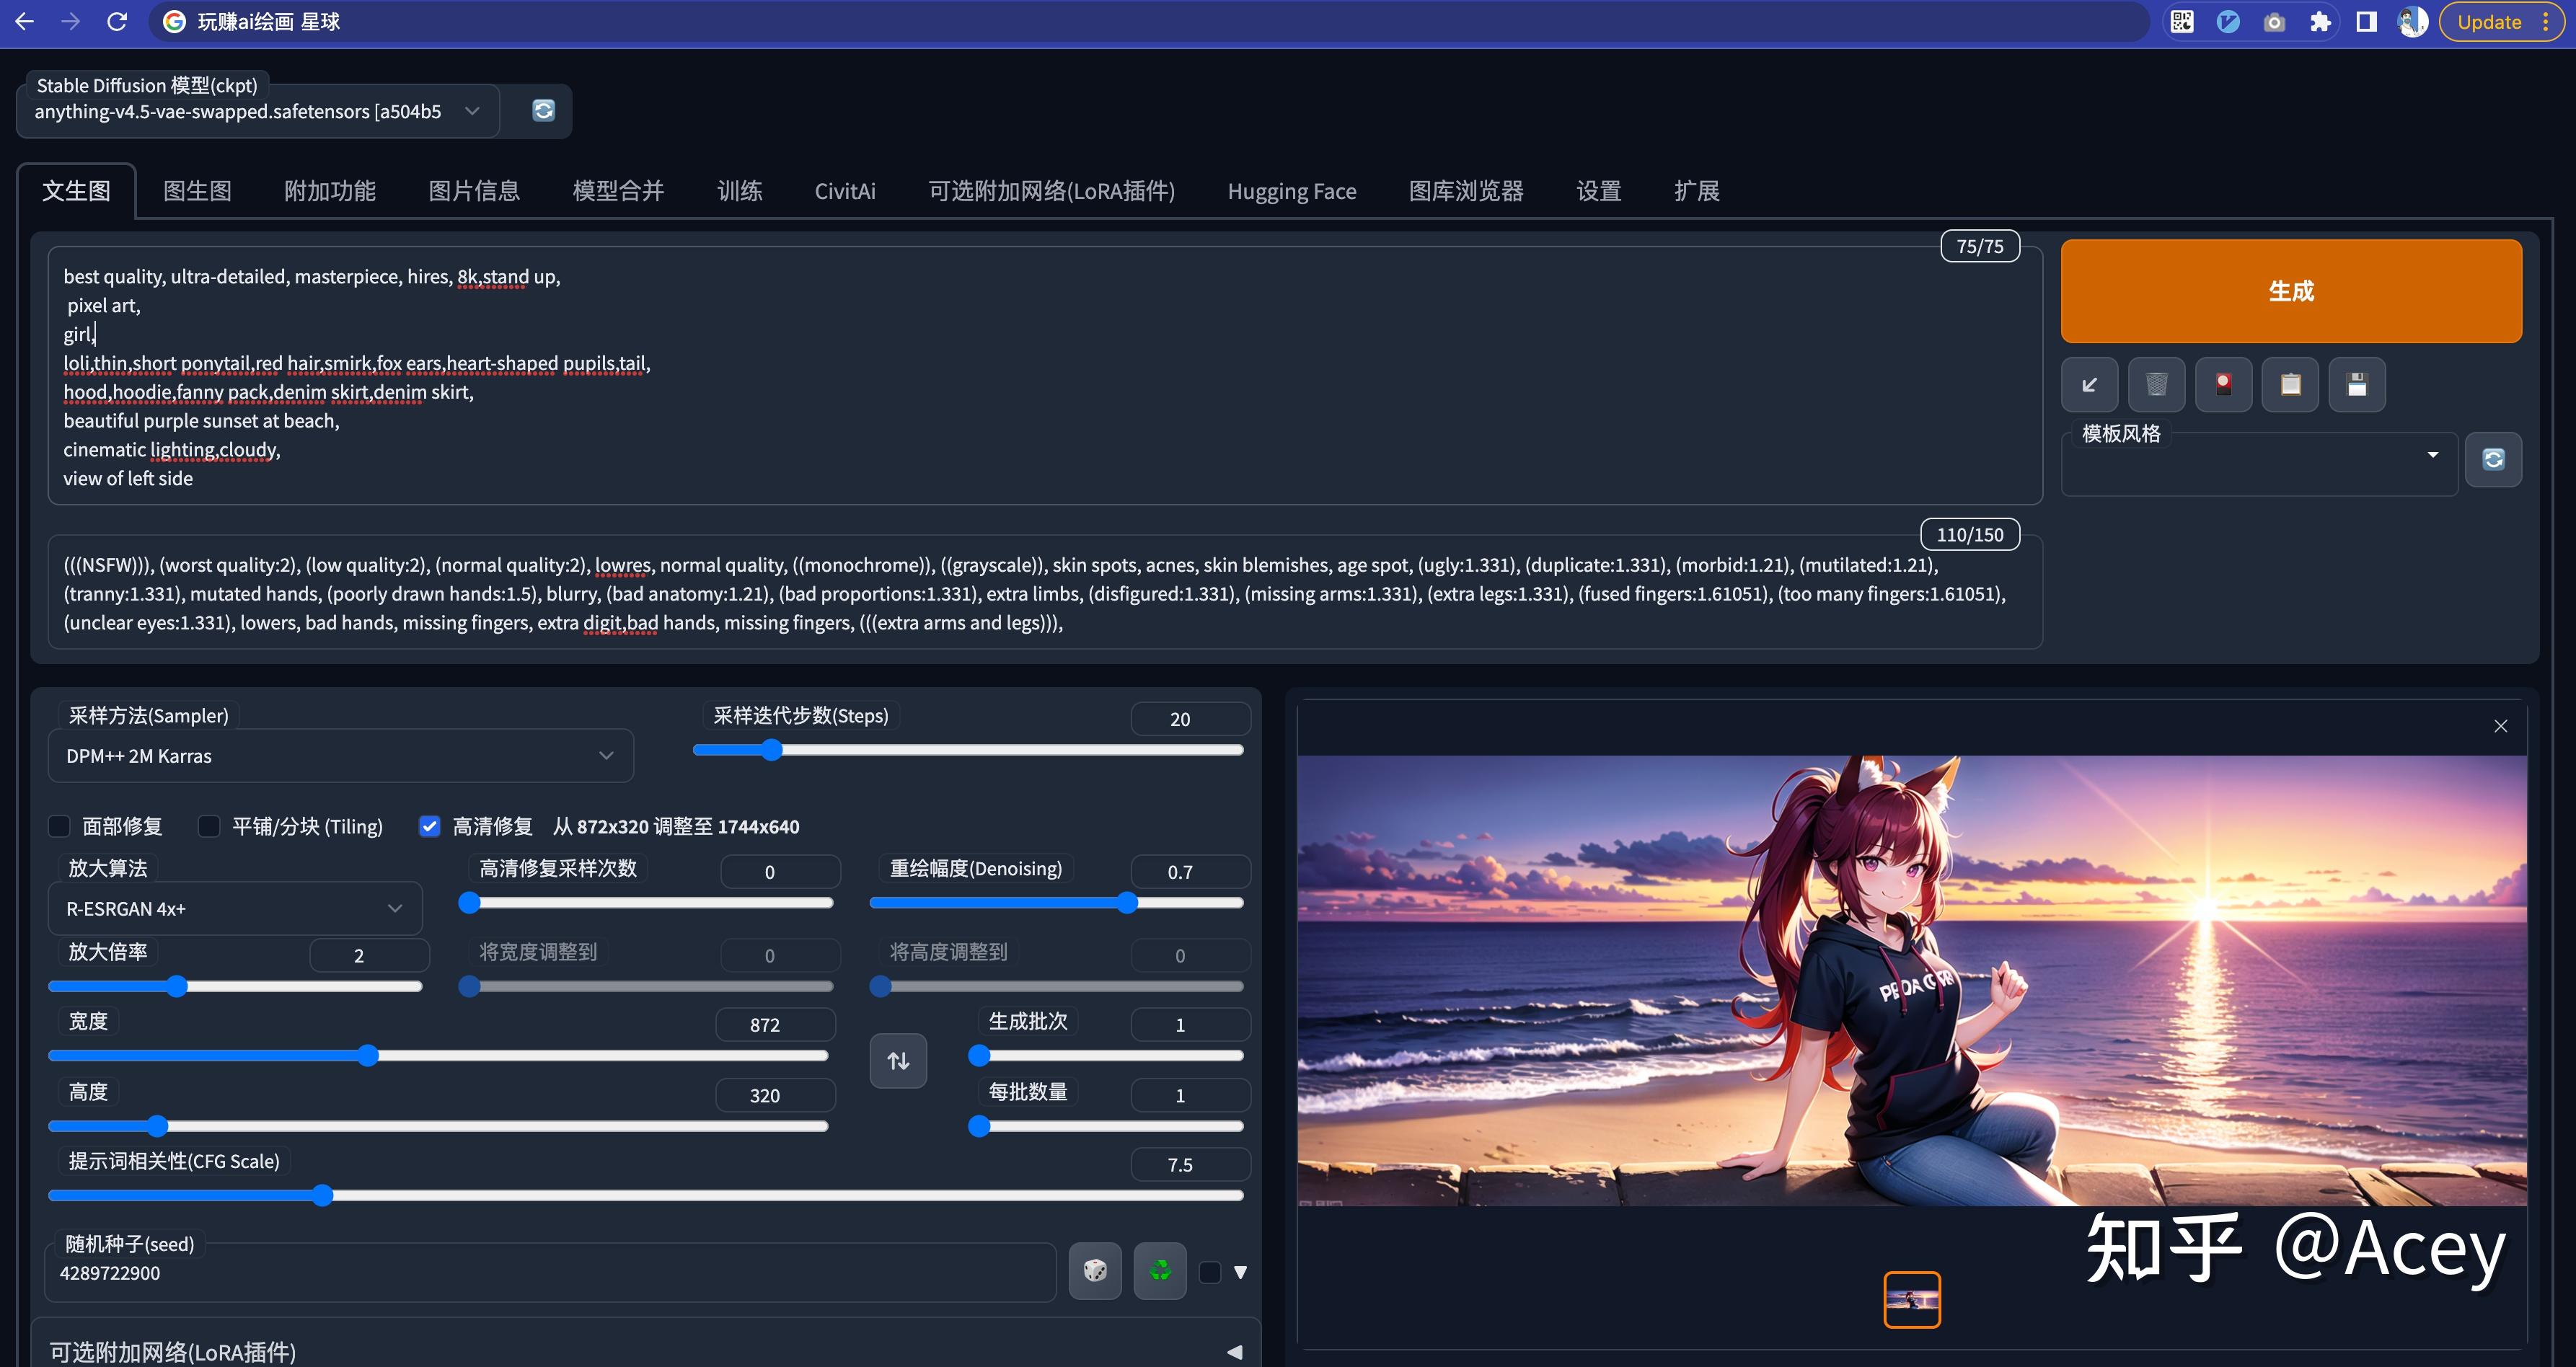This screenshot has height=1367, width=2576.
Task: Open the CivitAi tab
Action: tap(845, 191)
